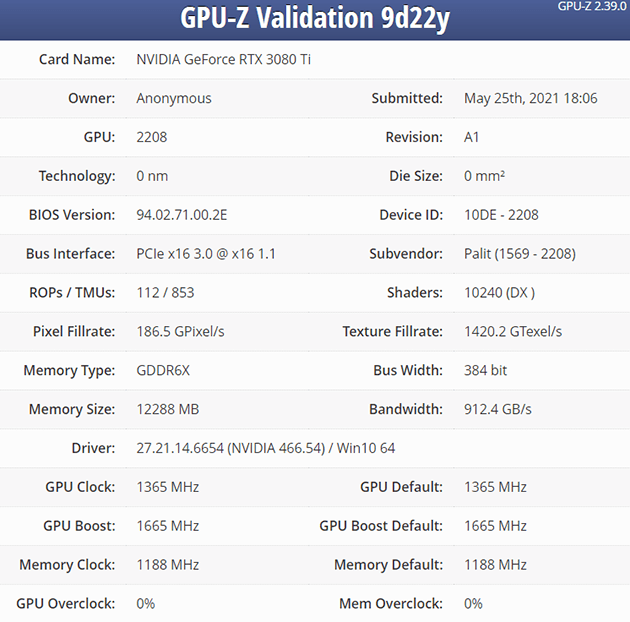This screenshot has height=622, width=630.
Task: Click Memory Clock value '1188 MHz'
Action: coord(168,565)
